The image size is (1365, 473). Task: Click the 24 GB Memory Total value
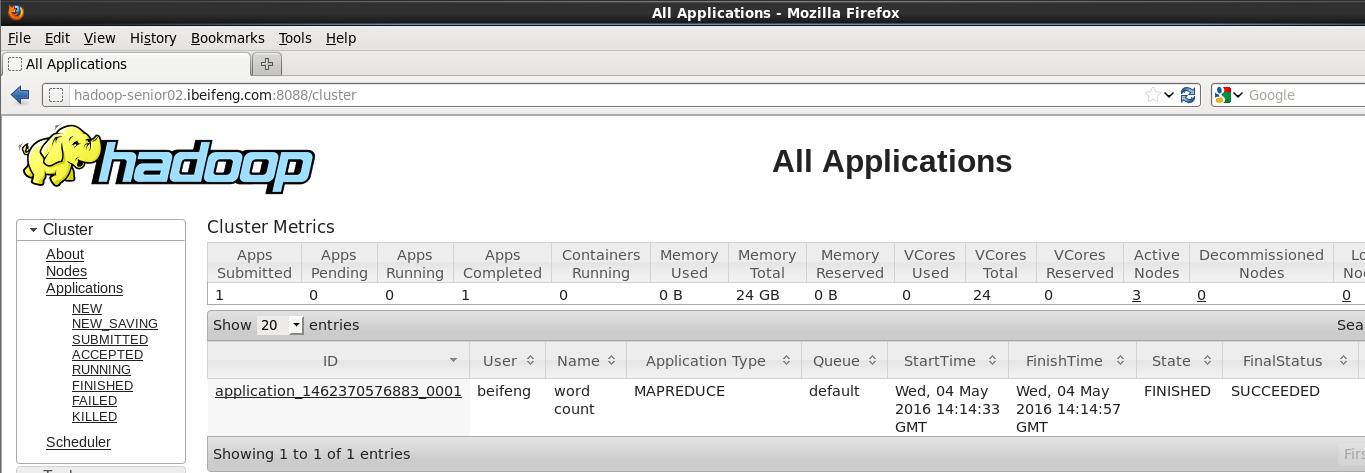pyautogui.click(x=757, y=295)
